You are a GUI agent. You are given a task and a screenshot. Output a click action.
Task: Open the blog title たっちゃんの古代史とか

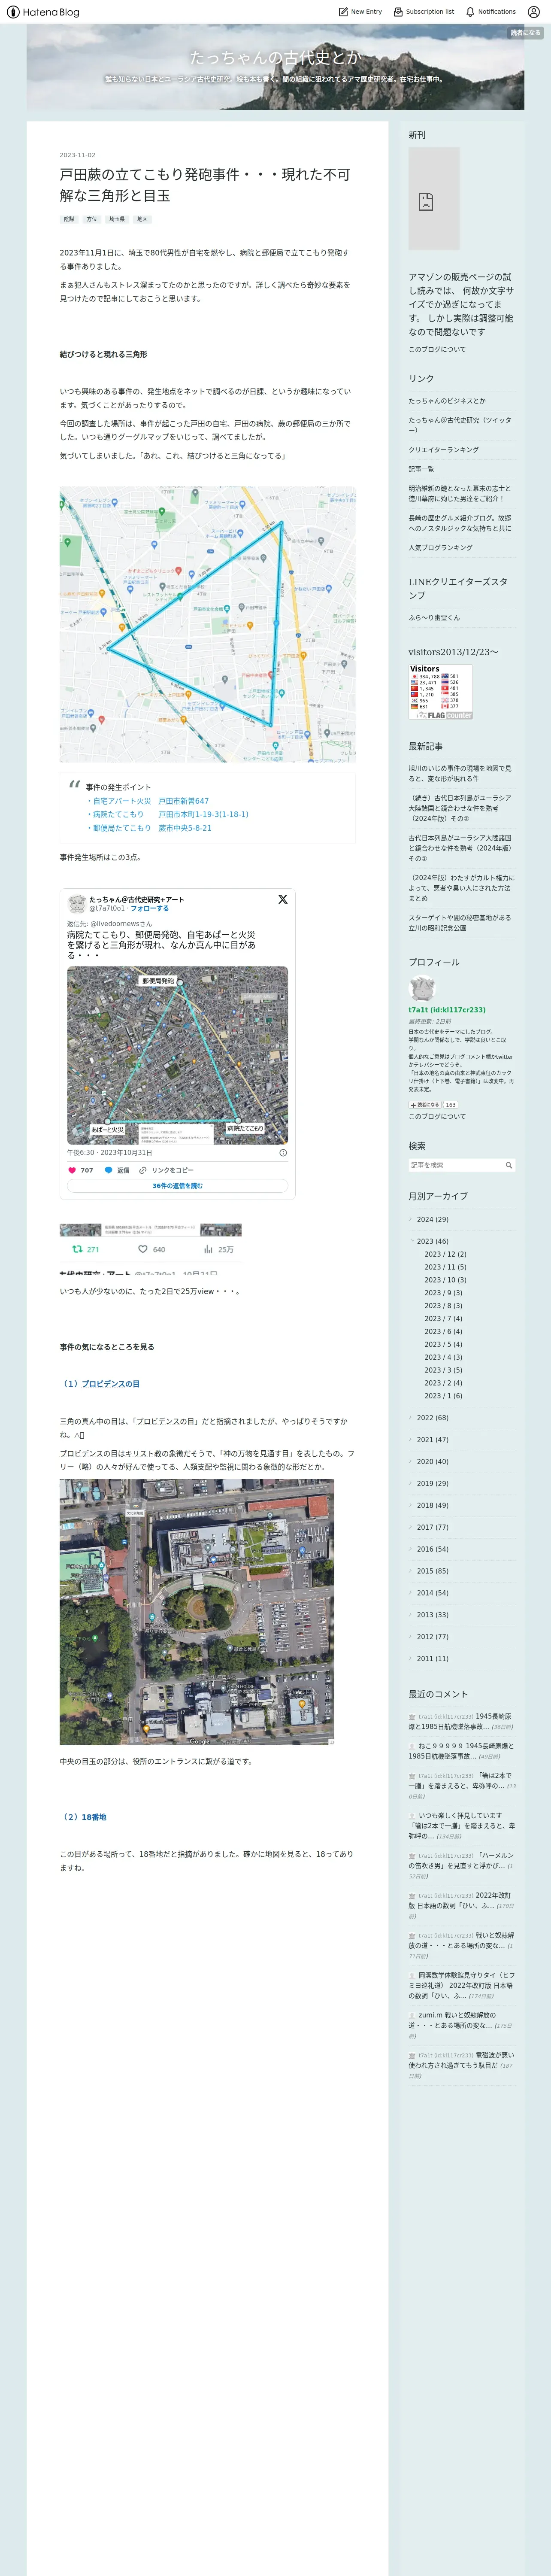pyautogui.click(x=275, y=57)
